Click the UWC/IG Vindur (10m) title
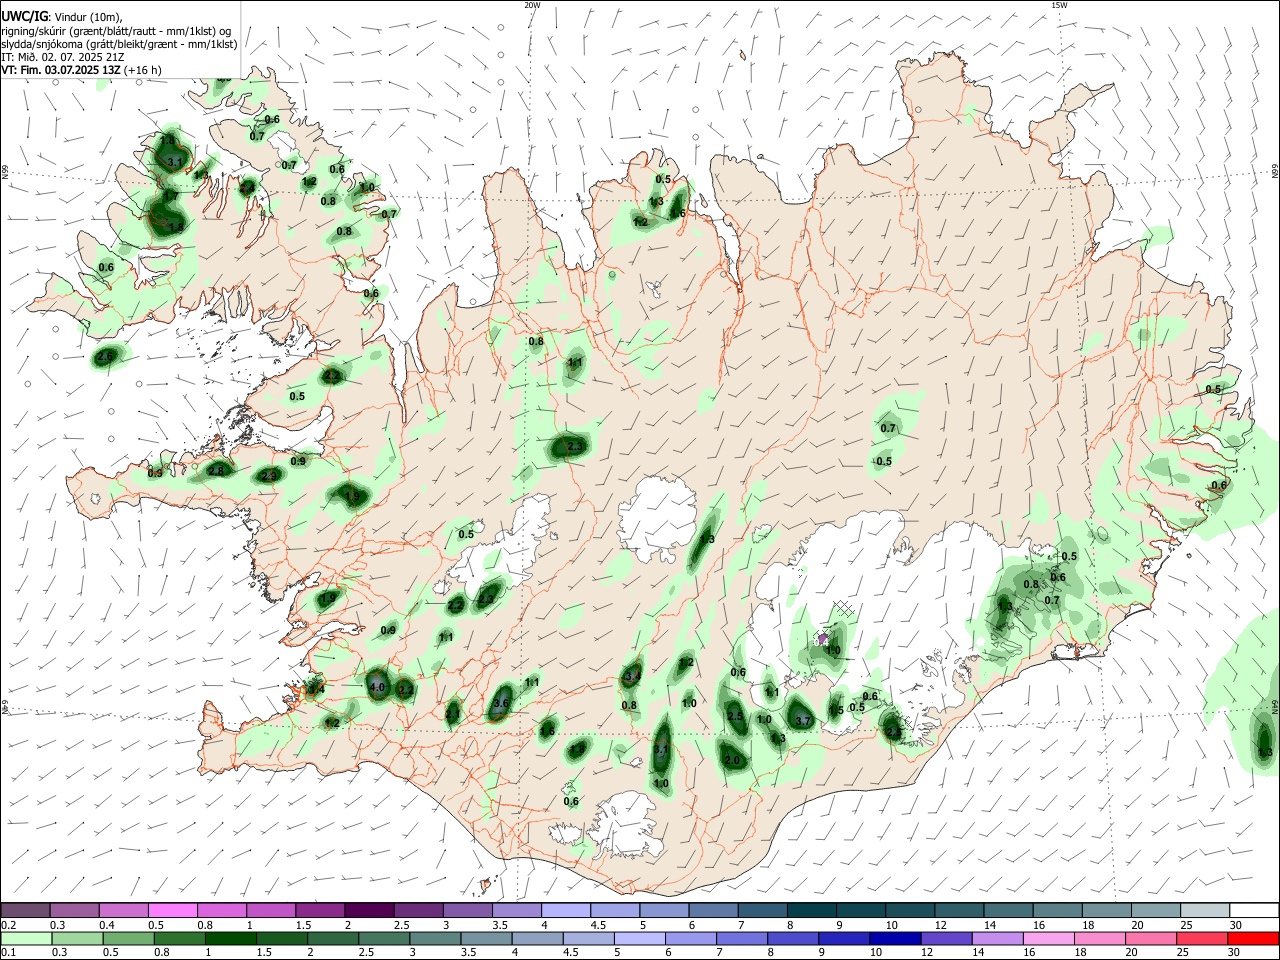This screenshot has height=960, width=1280. click(x=62, y=17)
